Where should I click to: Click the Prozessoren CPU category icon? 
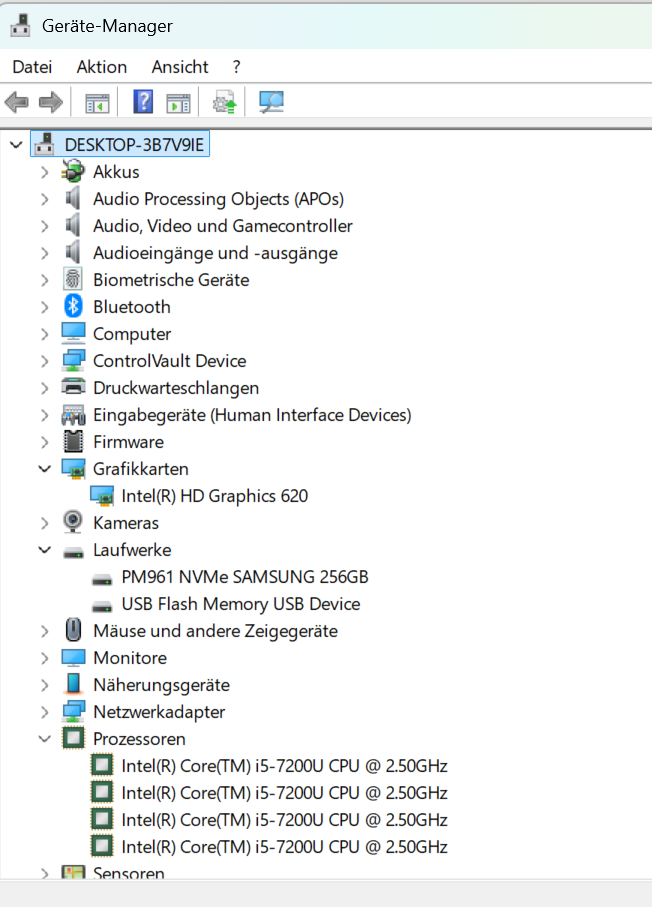click(73, 738)
